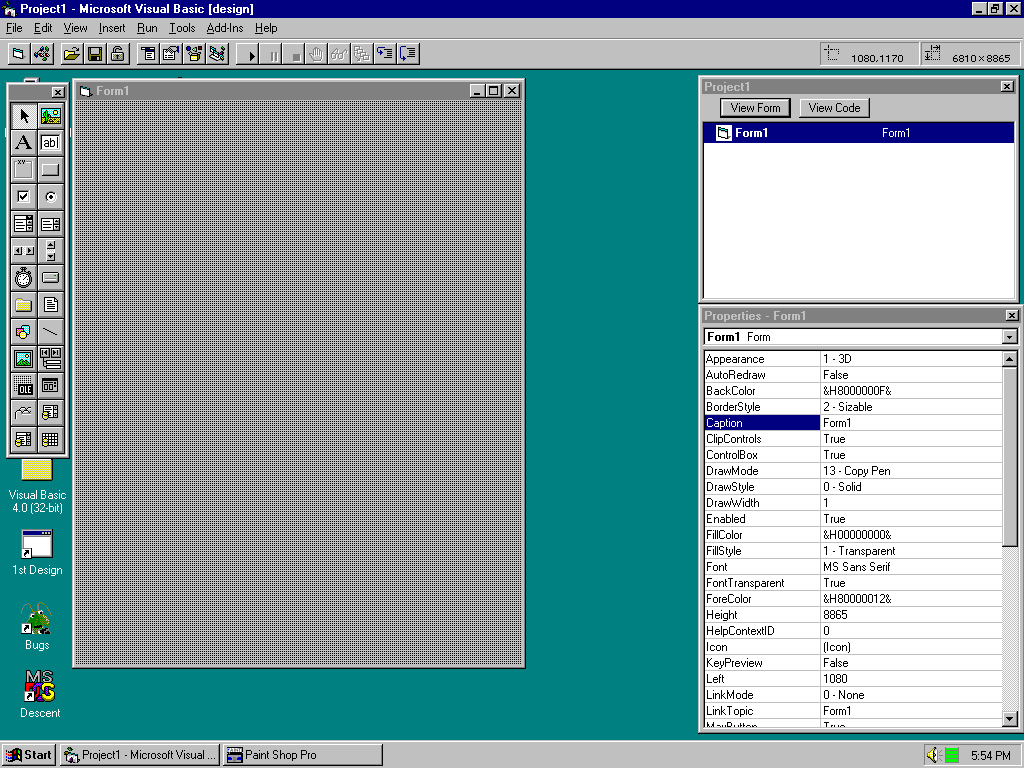Select the Line drawing tool
This screenshot has height=768, width=1024.
point(50,331)
